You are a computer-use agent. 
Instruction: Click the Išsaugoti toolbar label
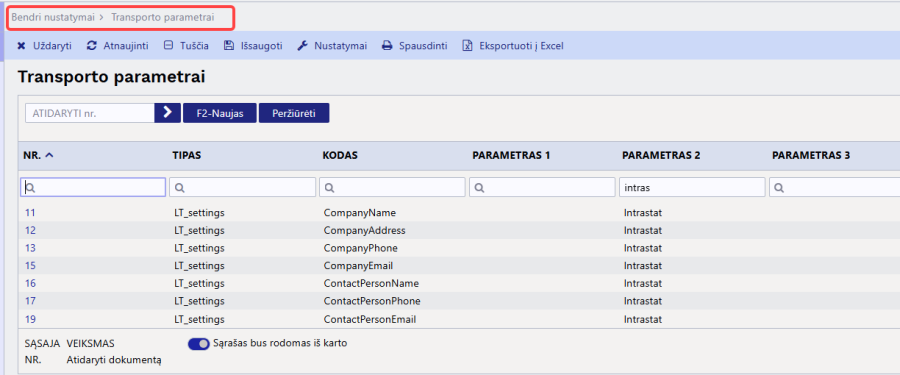click(261, 46)
